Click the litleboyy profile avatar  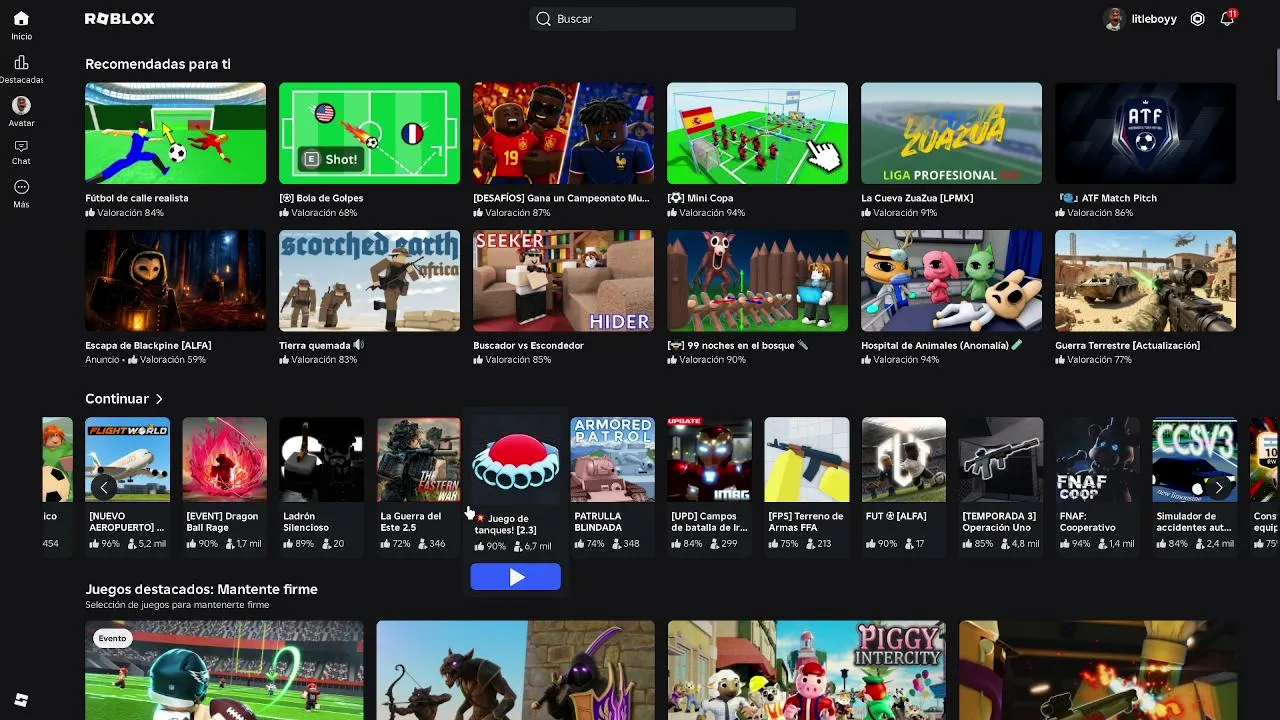(1113, 19)
